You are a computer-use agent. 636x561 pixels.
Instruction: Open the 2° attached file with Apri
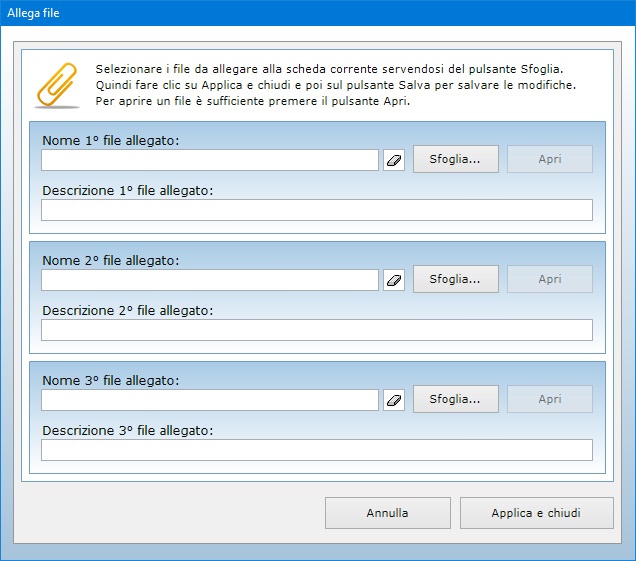coord(550,279)
